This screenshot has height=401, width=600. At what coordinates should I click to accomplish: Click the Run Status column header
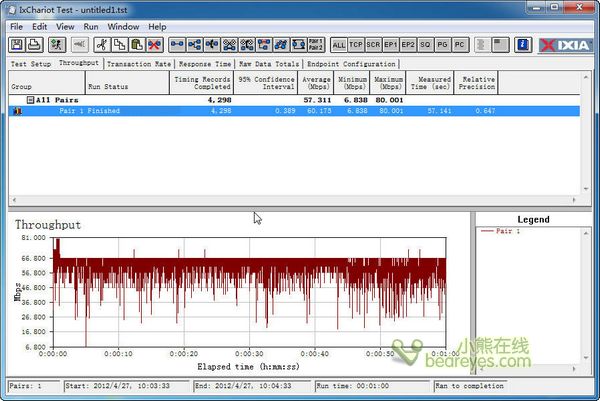(127, 83)
